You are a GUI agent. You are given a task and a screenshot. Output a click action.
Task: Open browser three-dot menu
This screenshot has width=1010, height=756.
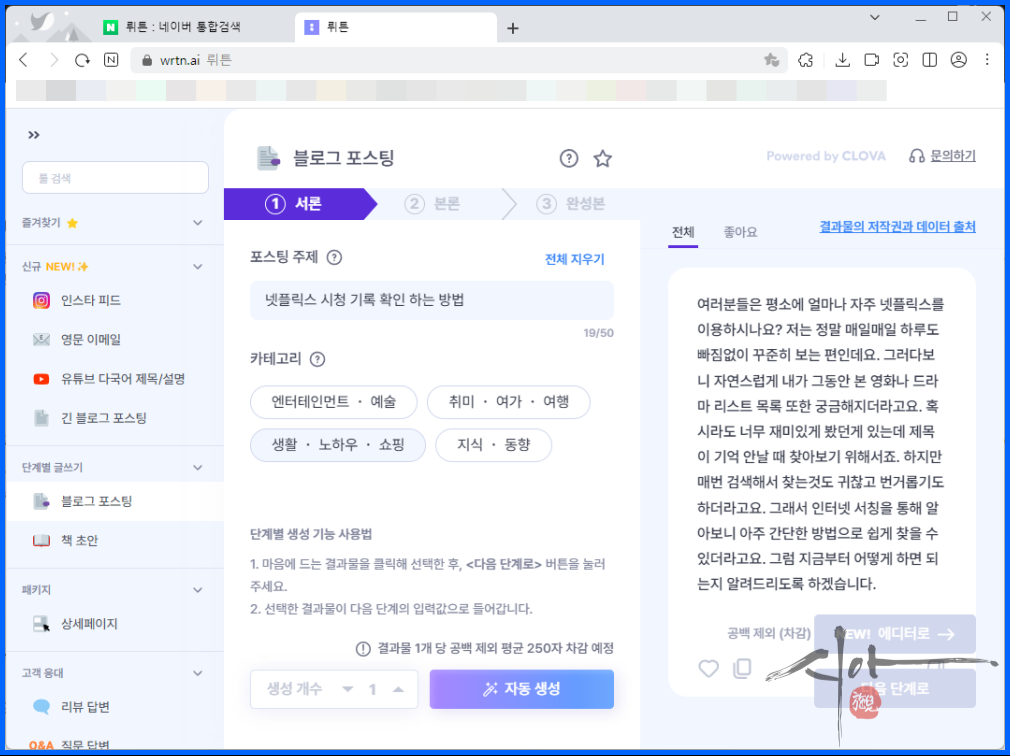[x=987, y=60]
